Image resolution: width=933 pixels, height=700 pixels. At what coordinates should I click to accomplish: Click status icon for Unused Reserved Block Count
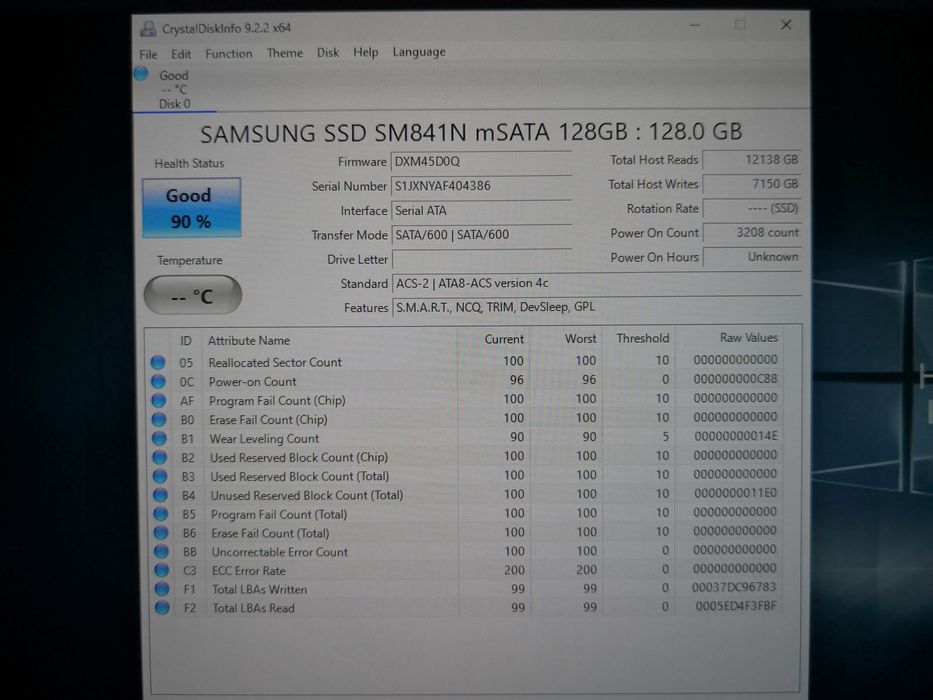[160, 495]
